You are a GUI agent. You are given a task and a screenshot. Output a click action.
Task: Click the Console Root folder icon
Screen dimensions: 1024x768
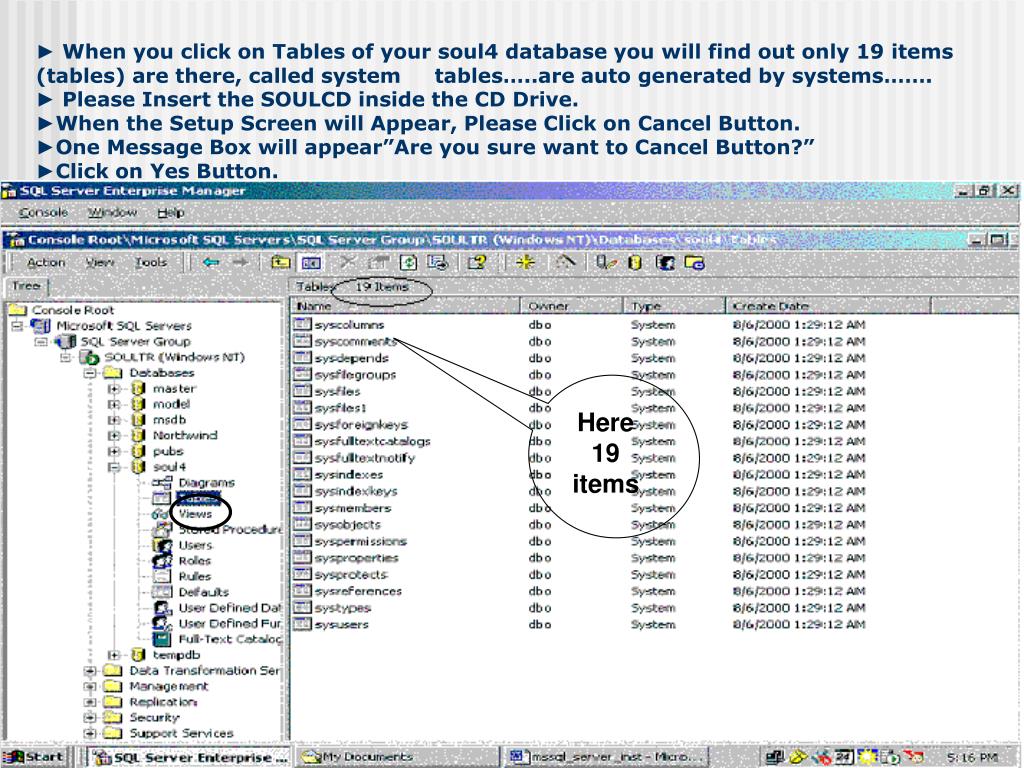[18, 310]
